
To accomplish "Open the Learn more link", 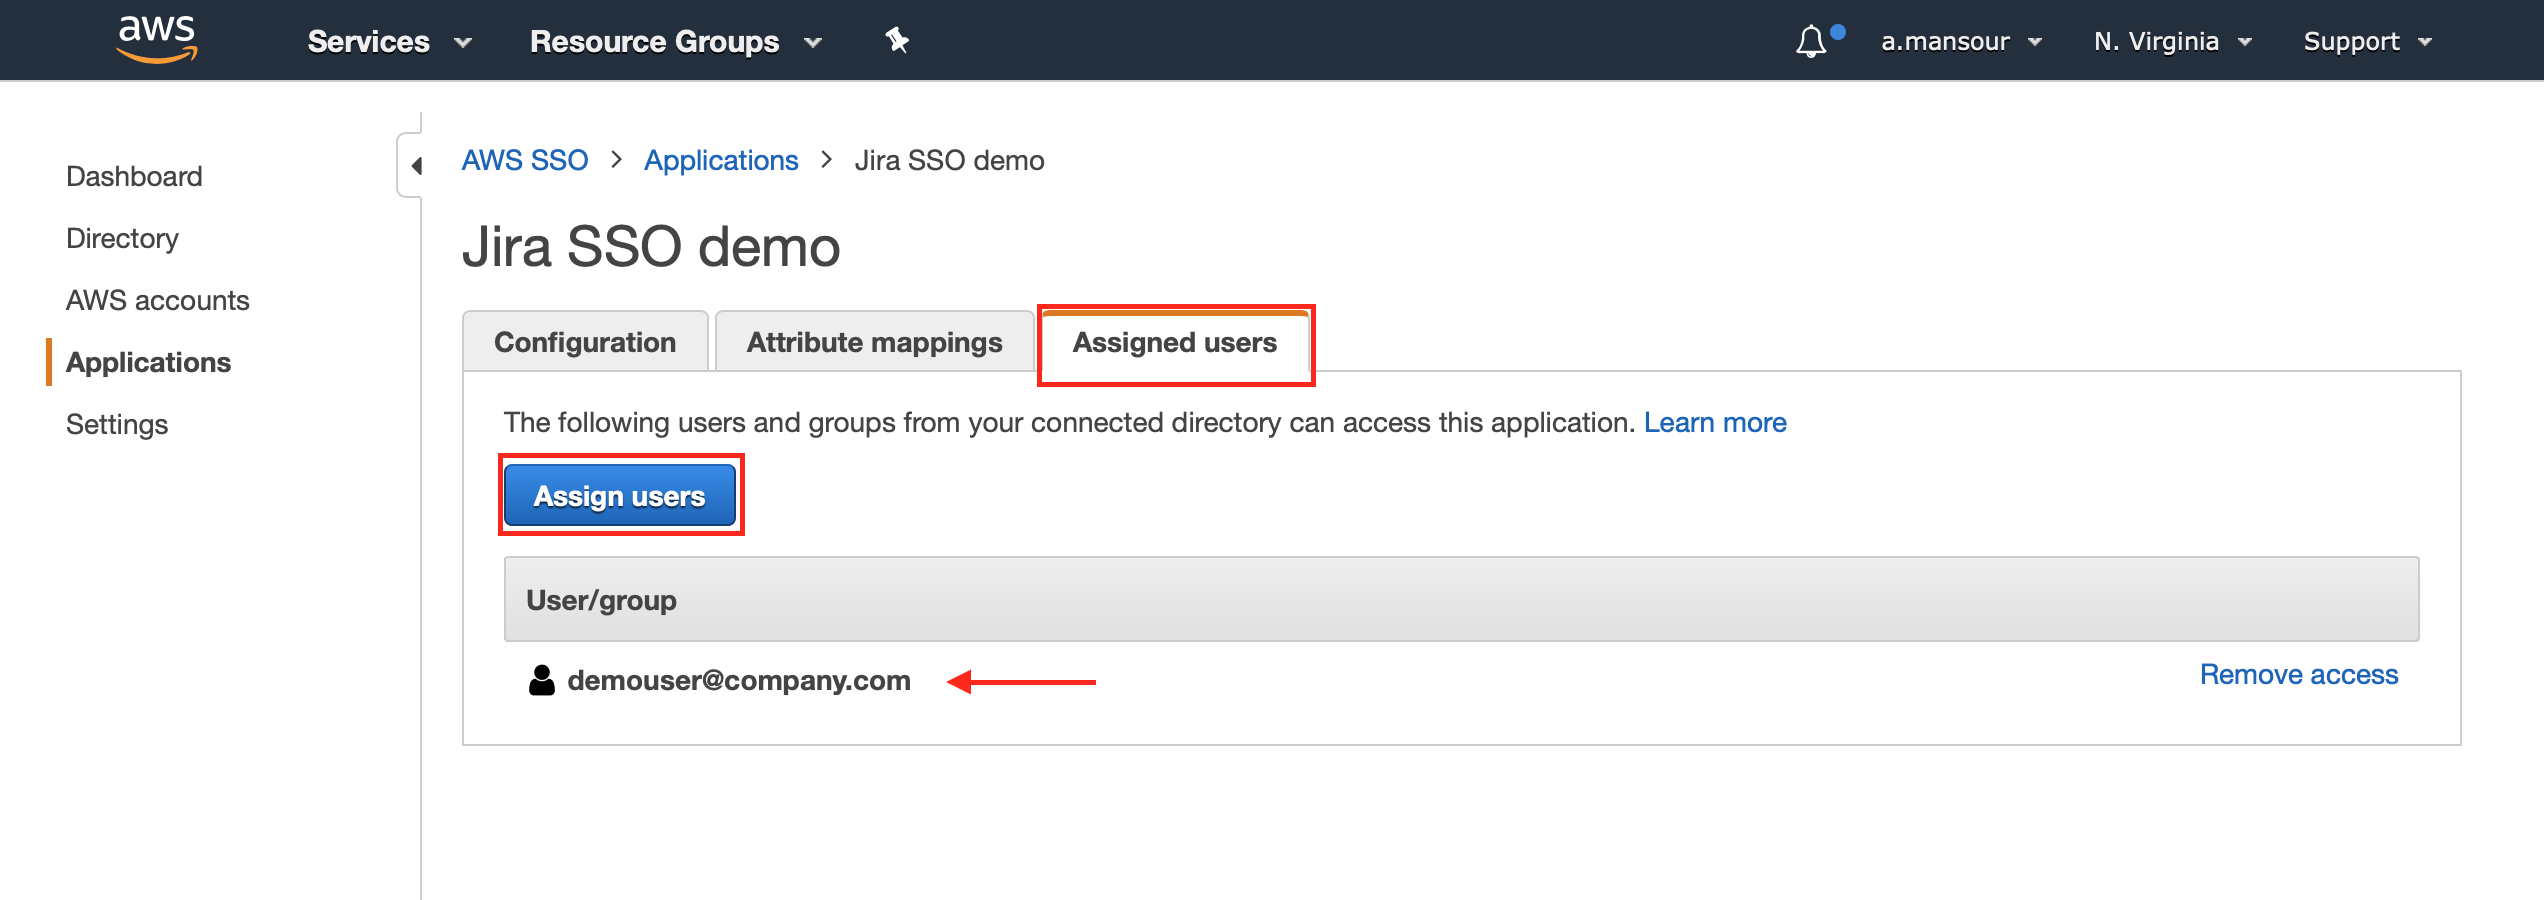I will 1715,423.
